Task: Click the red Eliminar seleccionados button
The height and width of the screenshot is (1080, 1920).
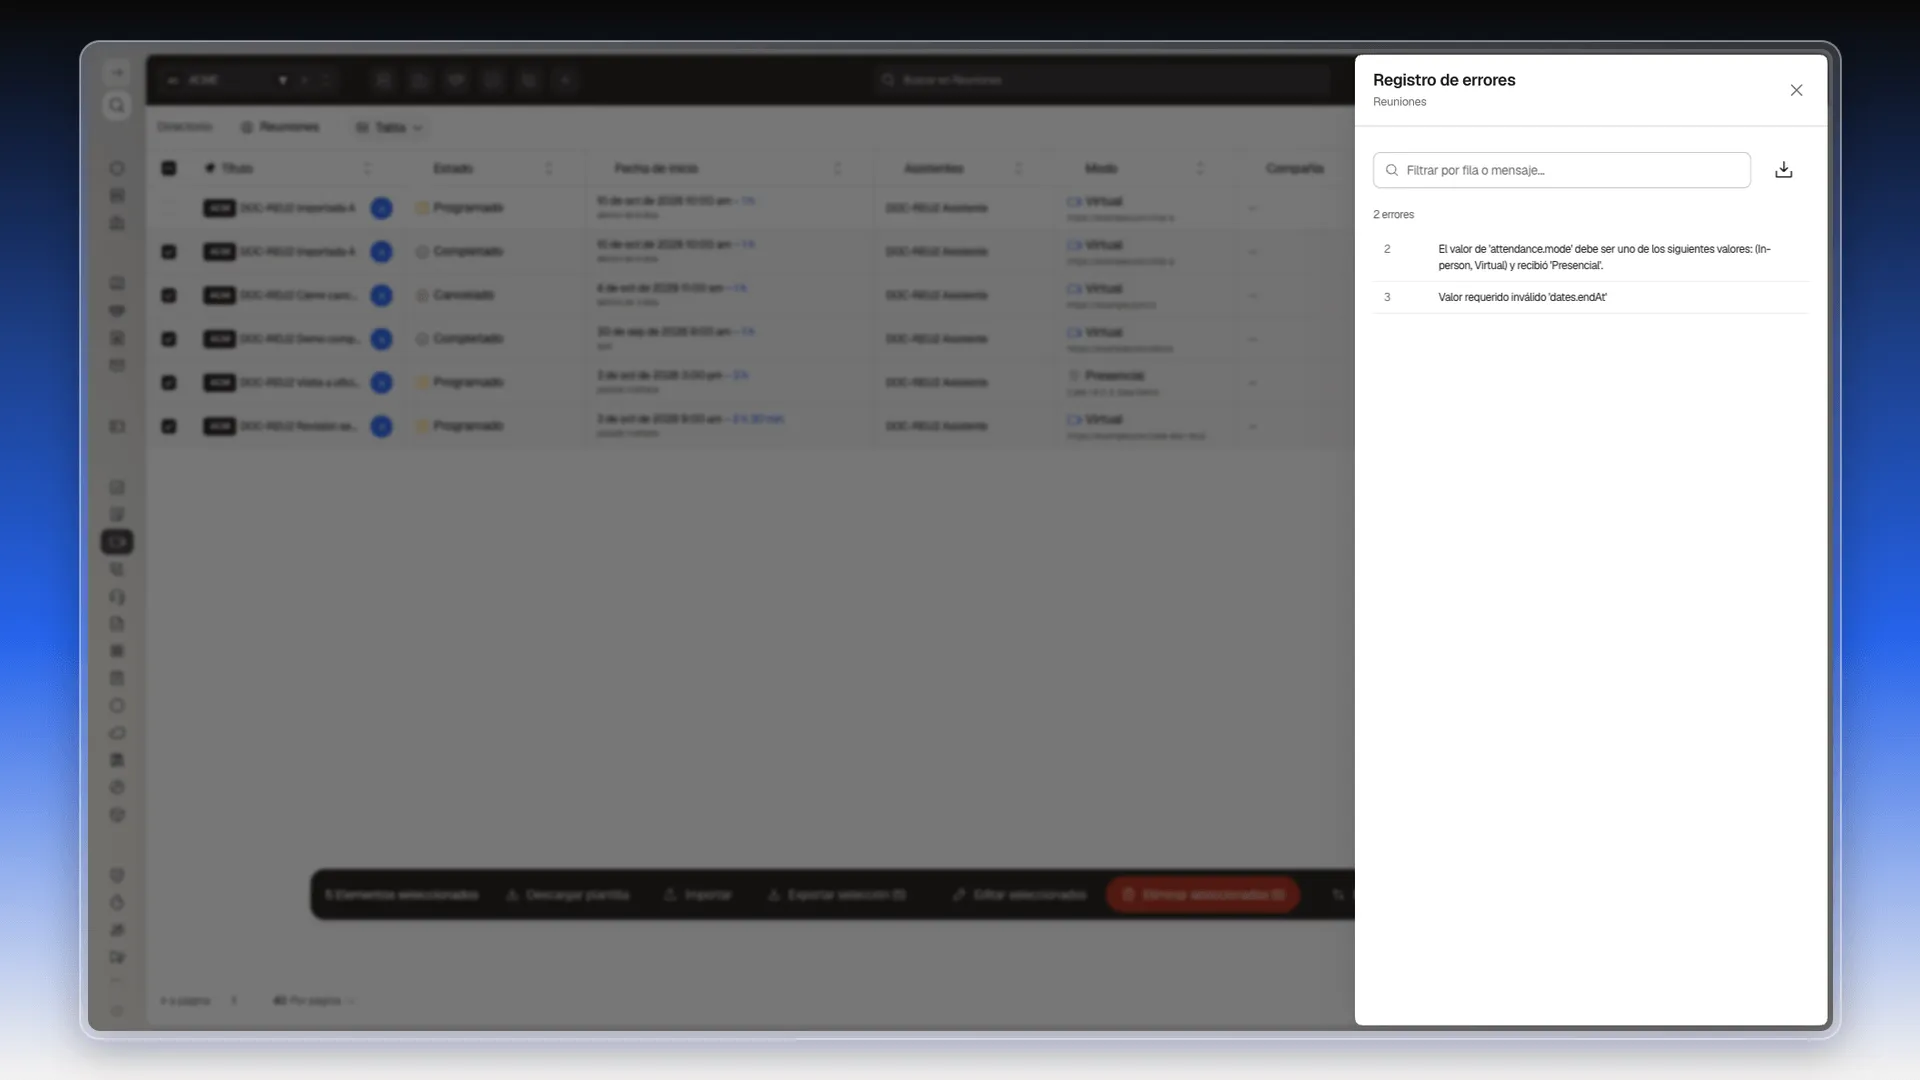Action: 1203,894
